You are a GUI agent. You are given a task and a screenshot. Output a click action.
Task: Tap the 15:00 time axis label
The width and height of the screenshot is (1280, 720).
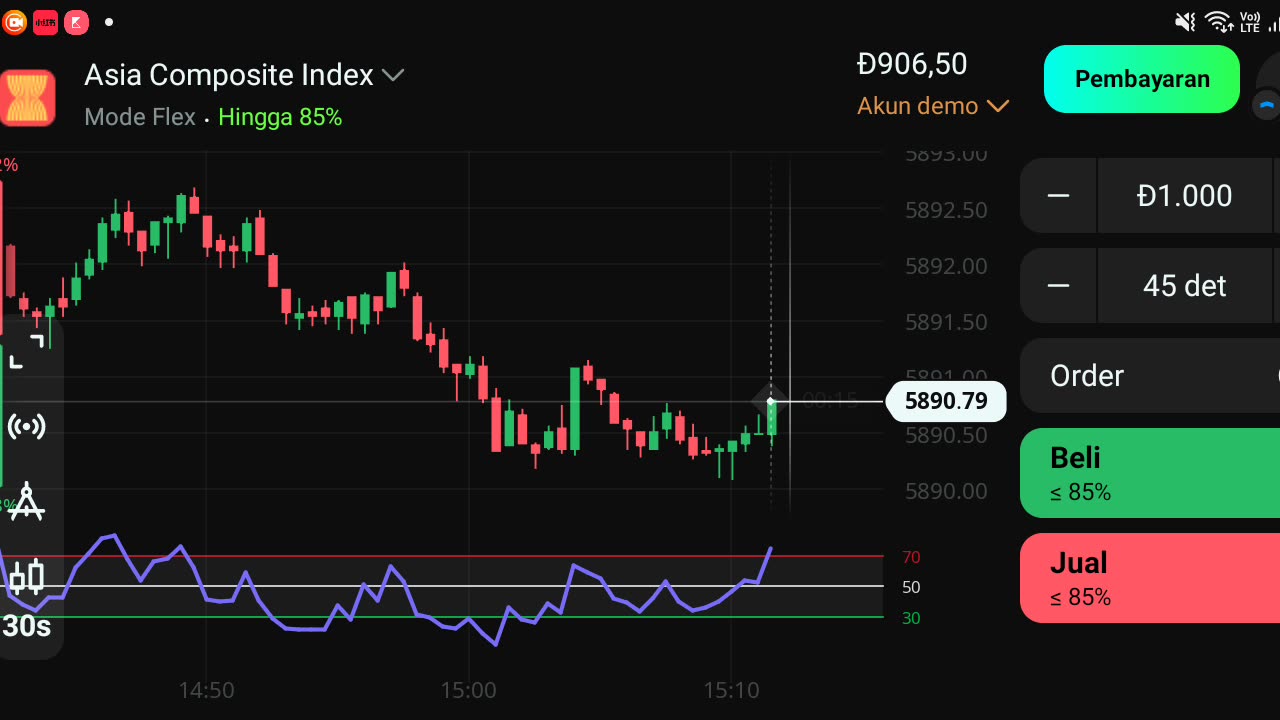pyautogui.click(x=468, y=690)
